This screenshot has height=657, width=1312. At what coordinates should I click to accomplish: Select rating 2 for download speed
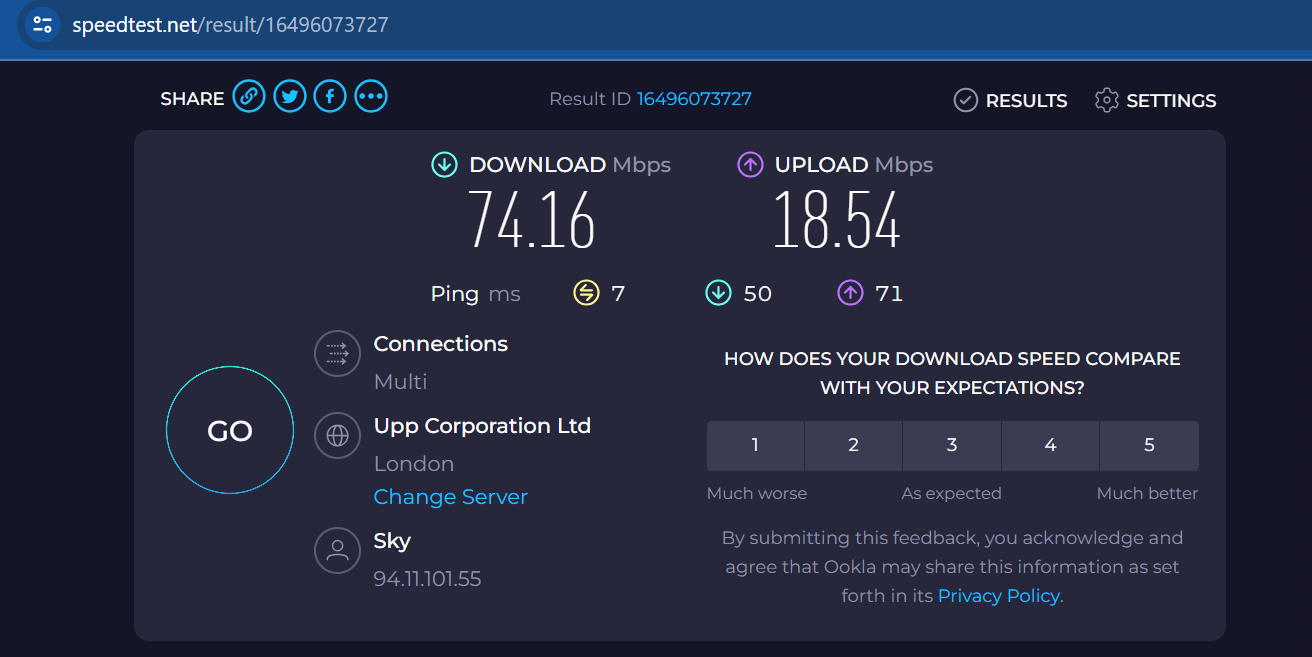click(x=853, y=445)
